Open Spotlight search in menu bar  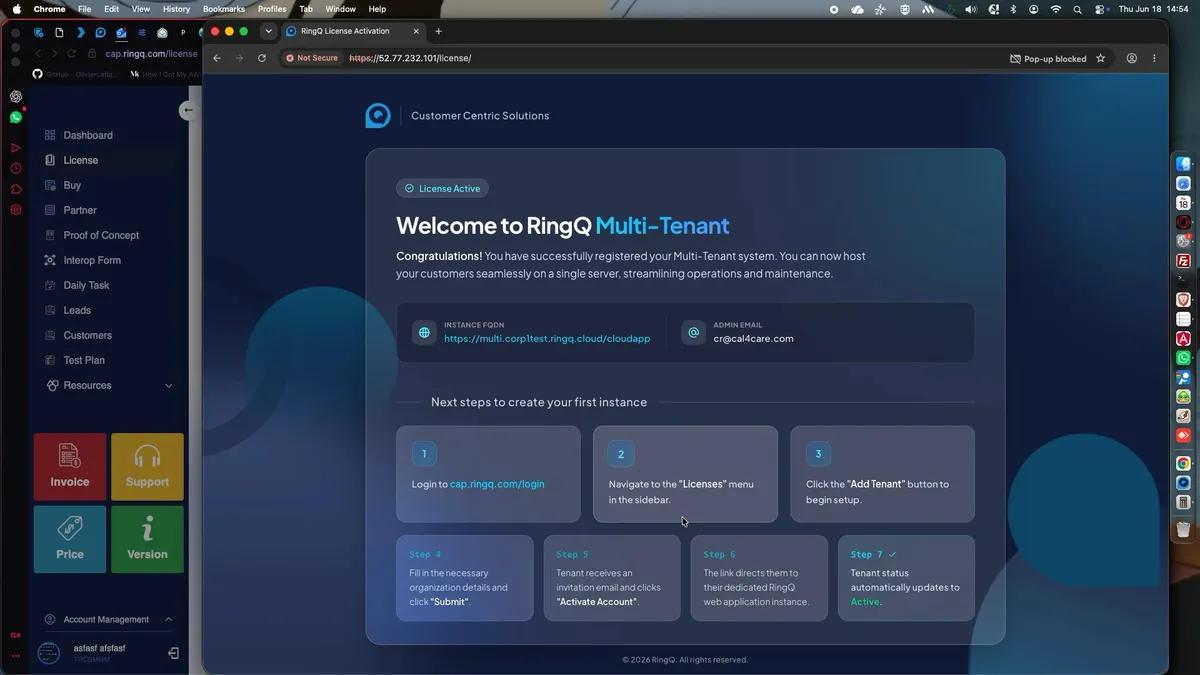click(x=1078, y=9)
